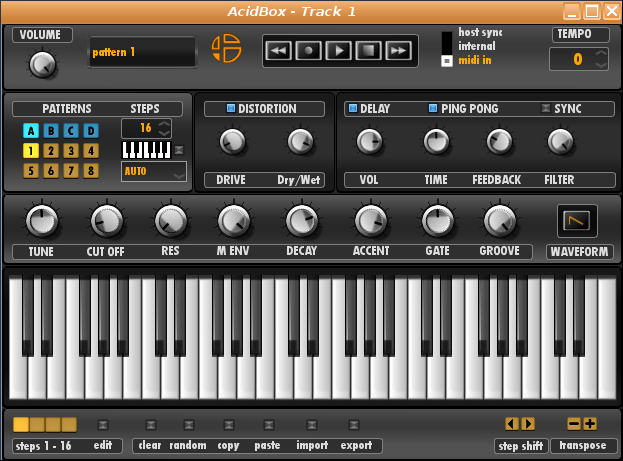Click the import pattern button
This screenshot has width=623, height=461.
(x=312, y=425)
